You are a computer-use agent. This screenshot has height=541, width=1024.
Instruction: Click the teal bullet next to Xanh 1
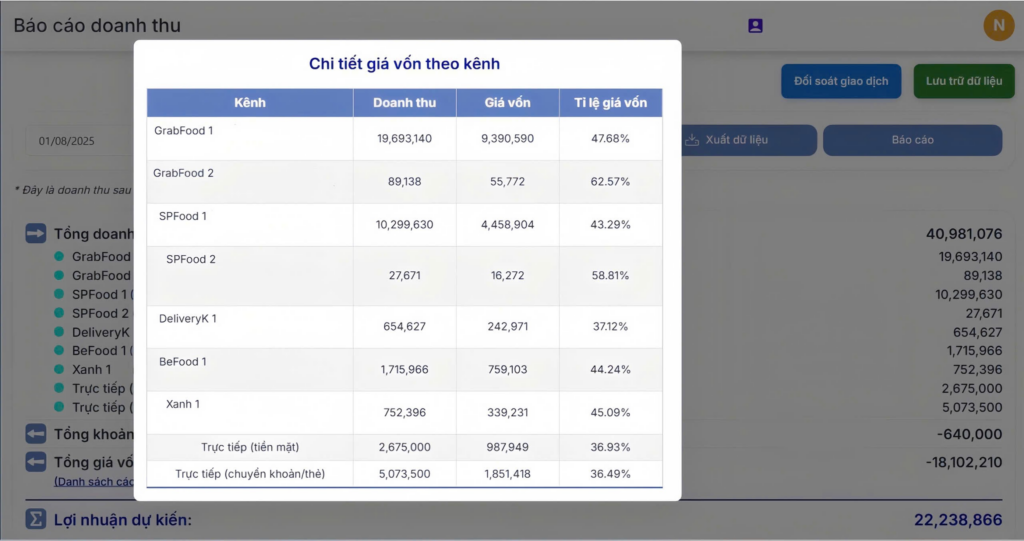click(60, 370)
